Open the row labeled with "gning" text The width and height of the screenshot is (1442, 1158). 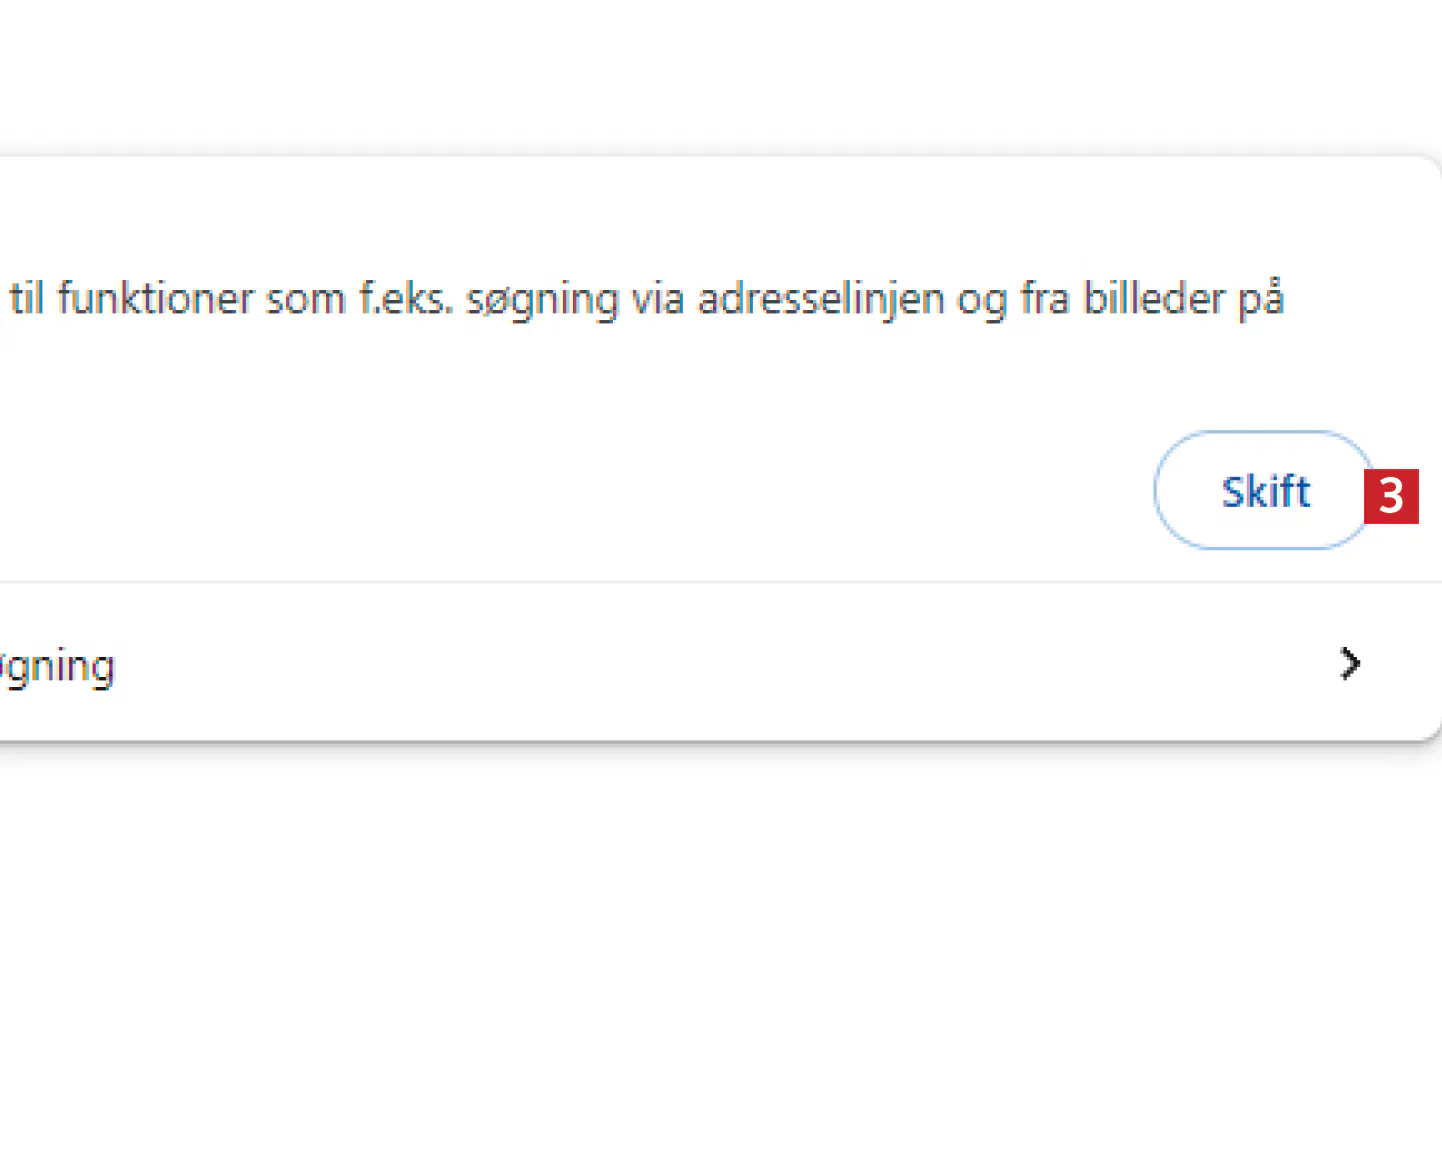(60, 666)
